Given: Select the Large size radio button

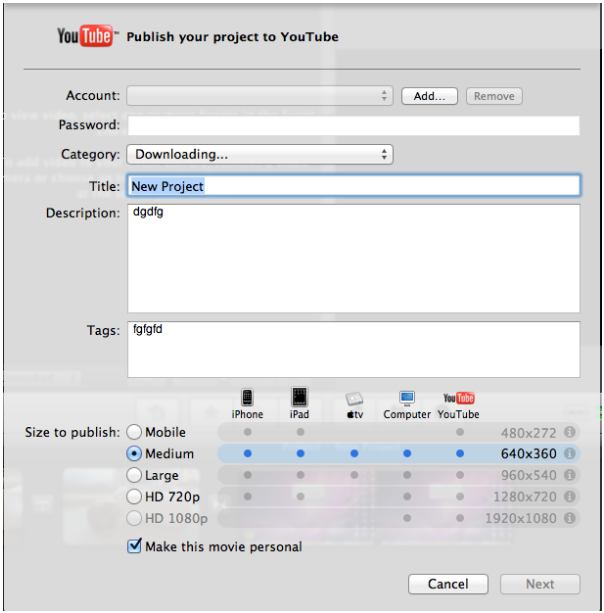Looking at the screenshot, I should [135, 475].
